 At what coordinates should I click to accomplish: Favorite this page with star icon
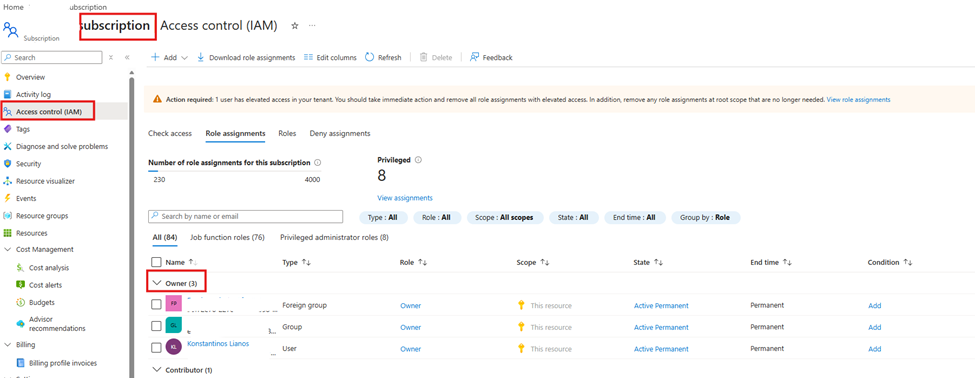tap(295, 25)
